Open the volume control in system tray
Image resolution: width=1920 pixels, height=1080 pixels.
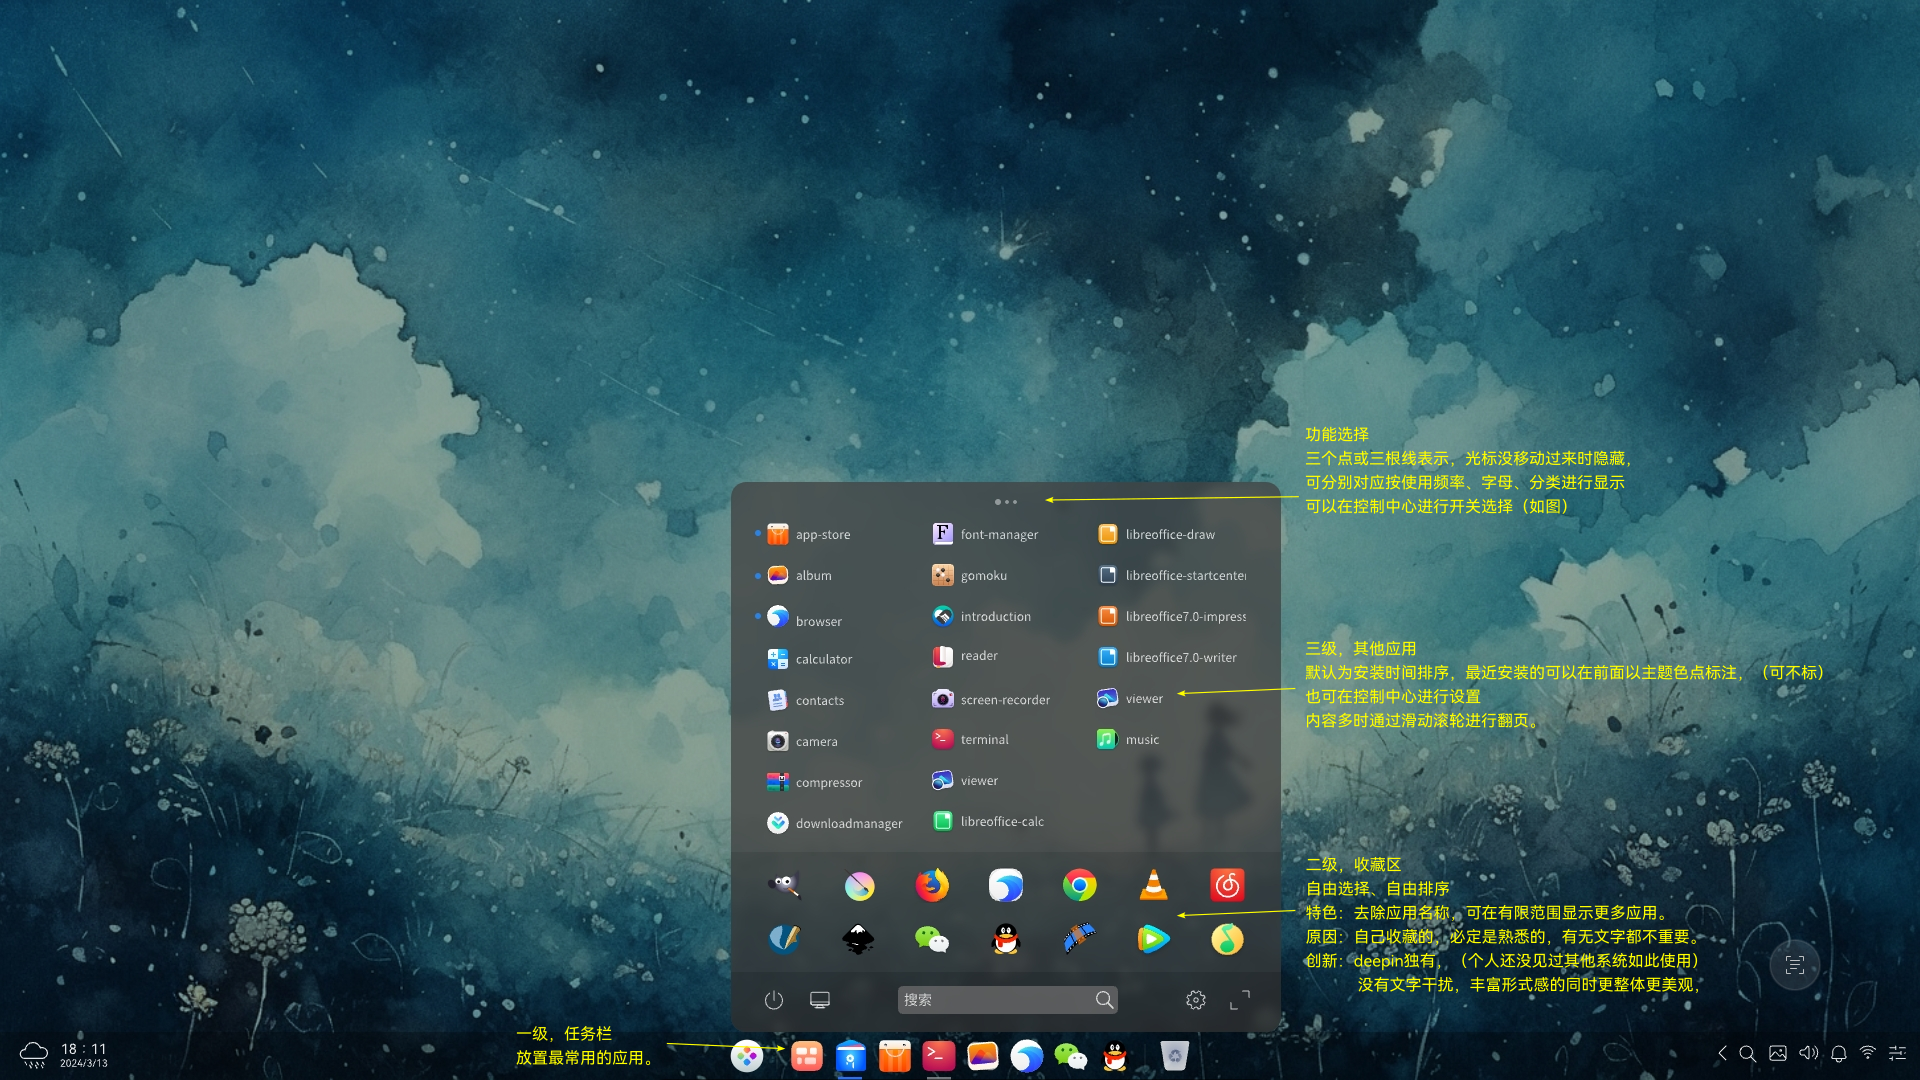(x=1808, y=1053)
